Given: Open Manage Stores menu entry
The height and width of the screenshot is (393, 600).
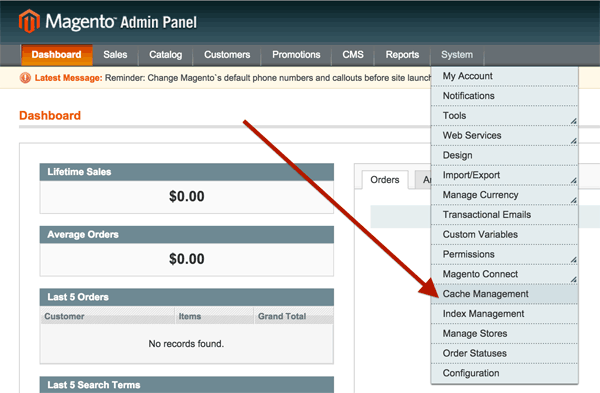Looking at the screenshot, I should 504,334.
